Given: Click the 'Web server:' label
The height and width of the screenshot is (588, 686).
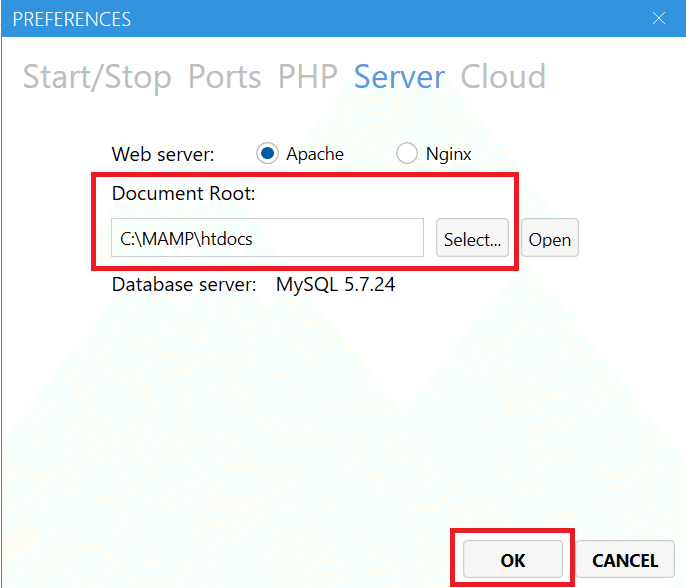Looking at the screenshot, I should point(163,154).
